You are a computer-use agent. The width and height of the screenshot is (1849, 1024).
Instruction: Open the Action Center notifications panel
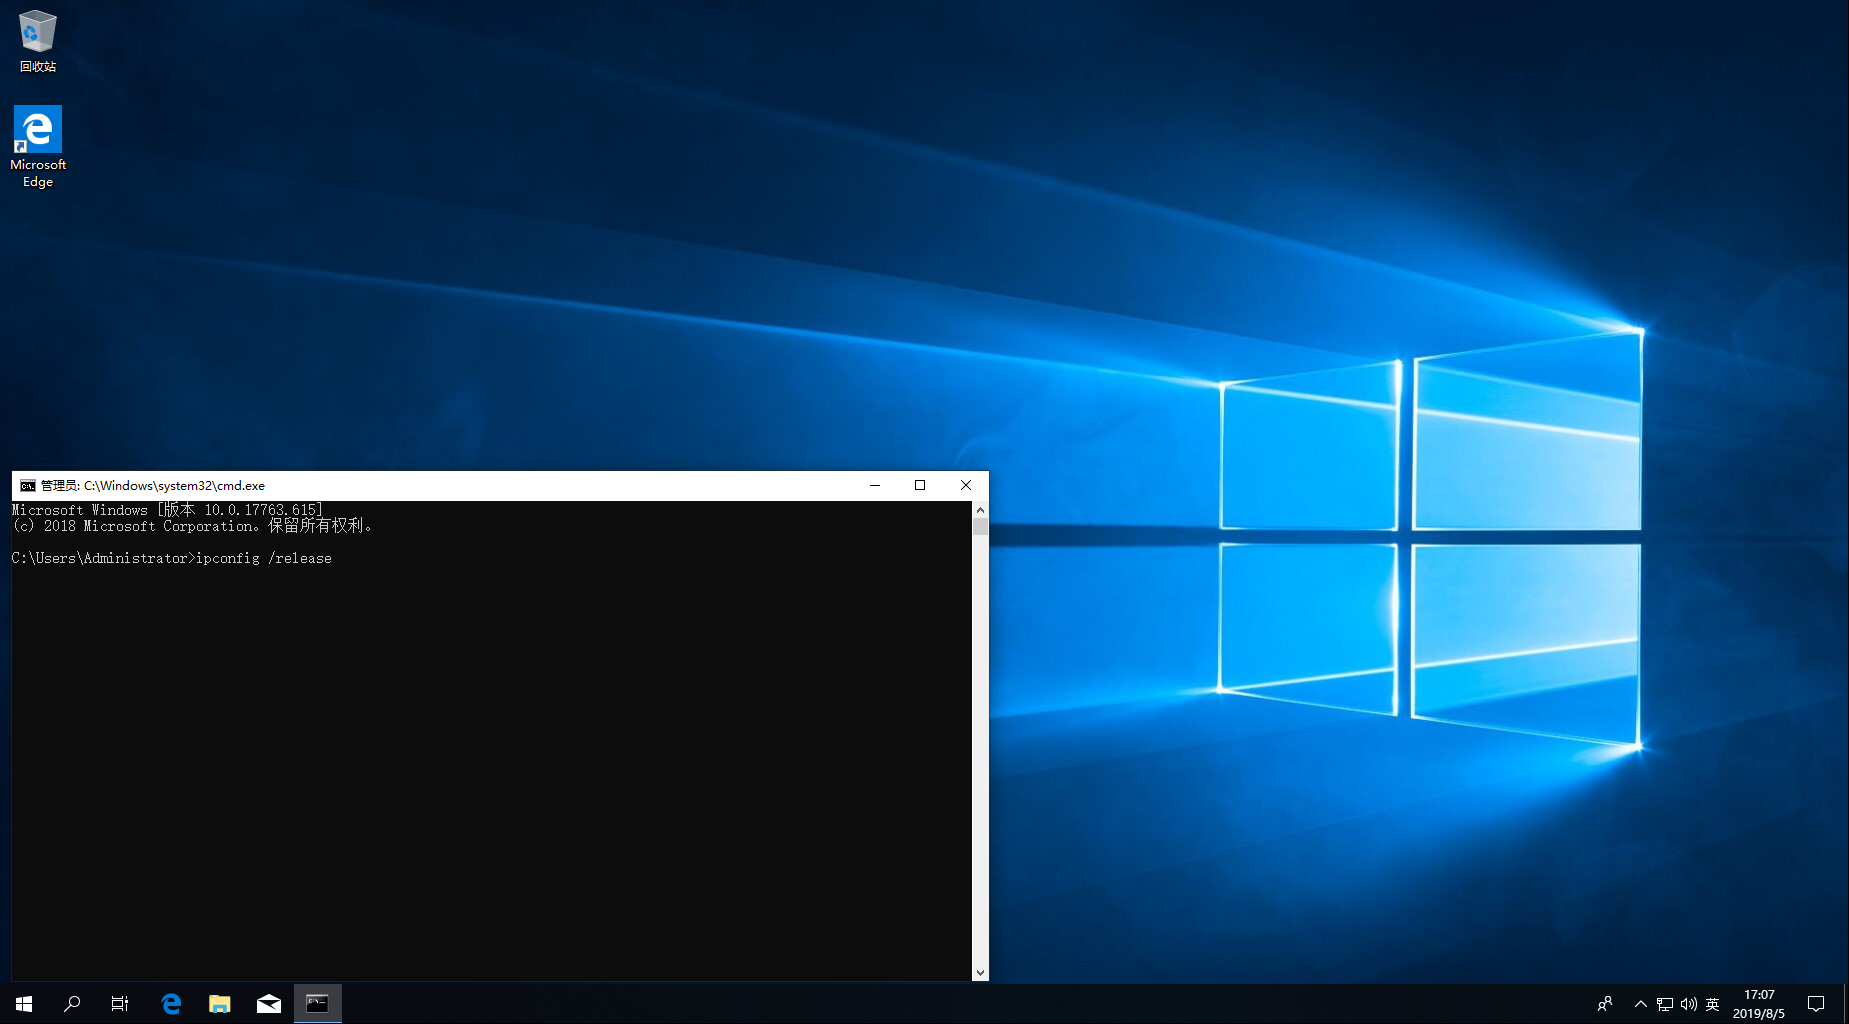pos(1816,1003)
